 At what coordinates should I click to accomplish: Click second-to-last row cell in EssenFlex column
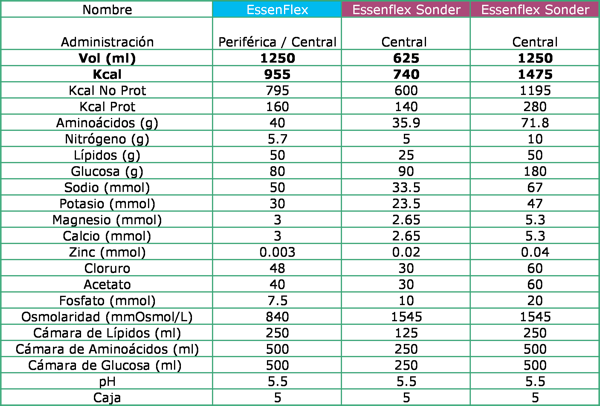click(x=277, y=381)
